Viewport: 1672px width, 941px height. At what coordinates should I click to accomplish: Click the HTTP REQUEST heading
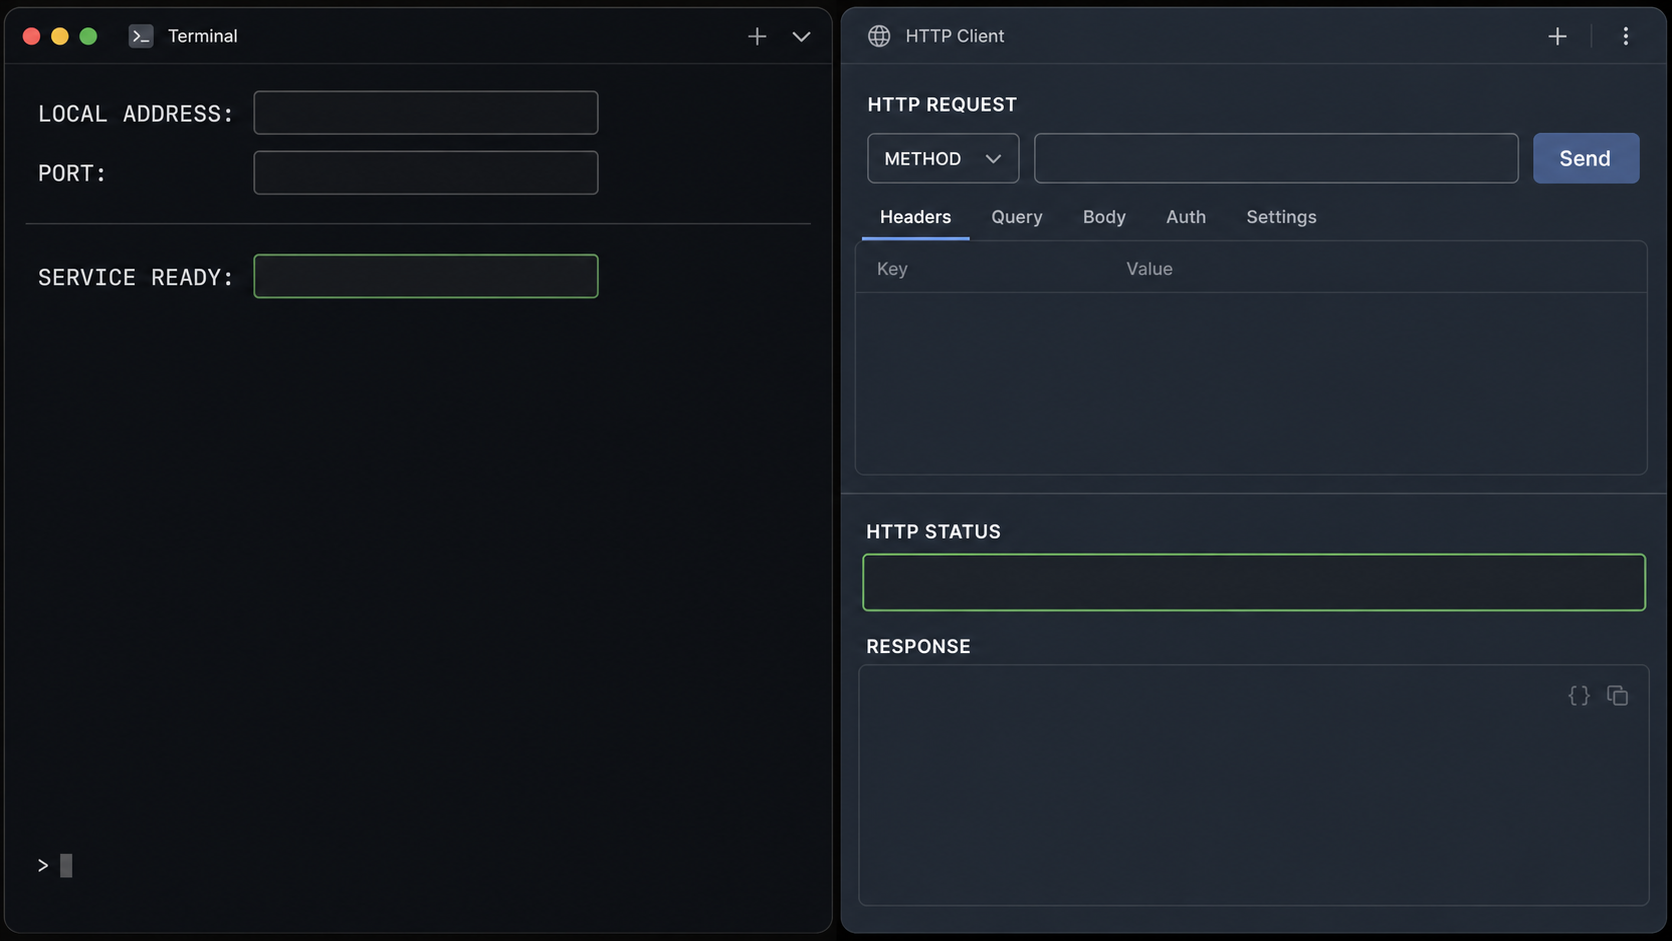point(942,104)
